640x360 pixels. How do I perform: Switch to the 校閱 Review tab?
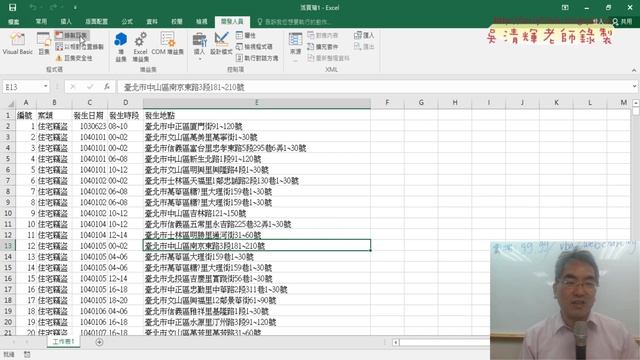click(x=177, y=22)
